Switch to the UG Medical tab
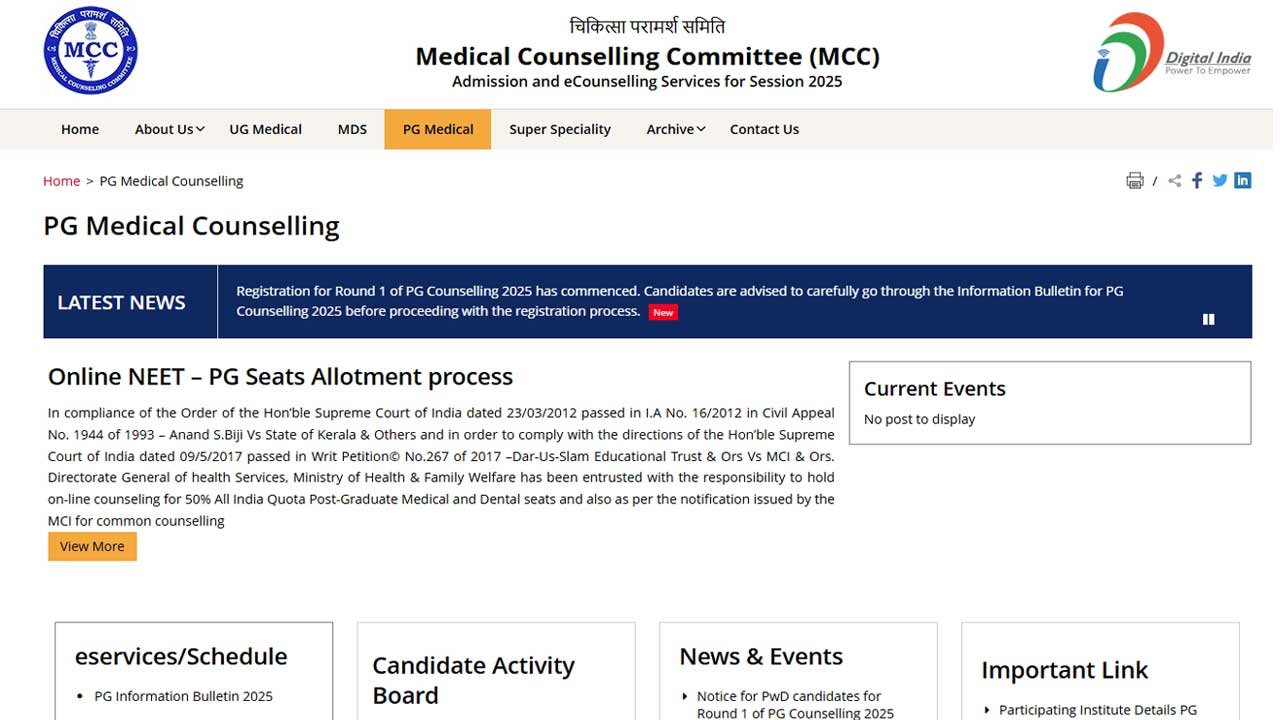The height and width of the screenshot is (720, 1280). coord(265,128)
